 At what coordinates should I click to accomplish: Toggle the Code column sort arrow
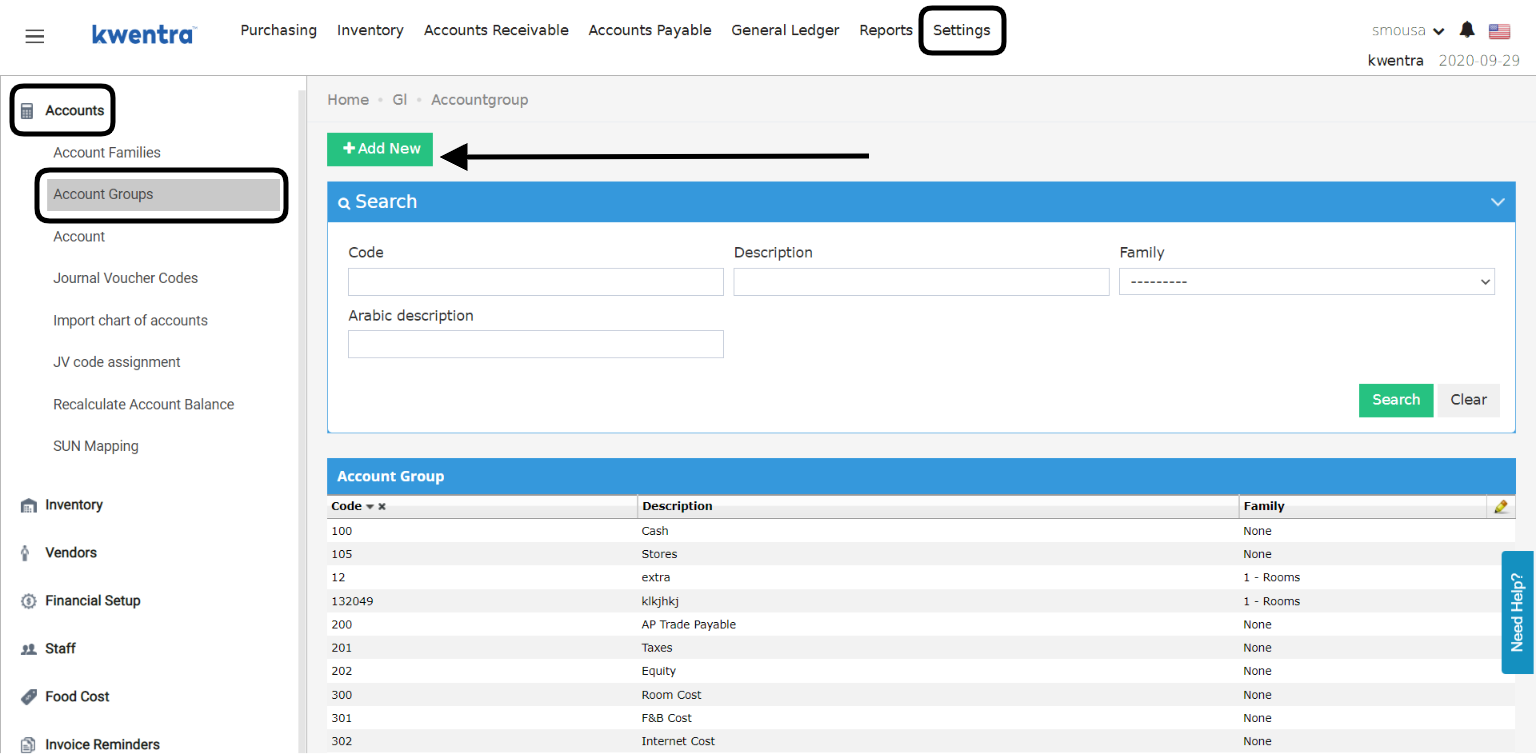tap(369, 507)
